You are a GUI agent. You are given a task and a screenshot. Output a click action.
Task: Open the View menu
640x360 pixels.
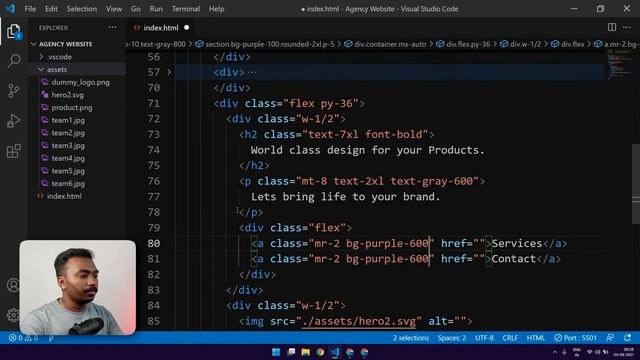pos(113,9)
